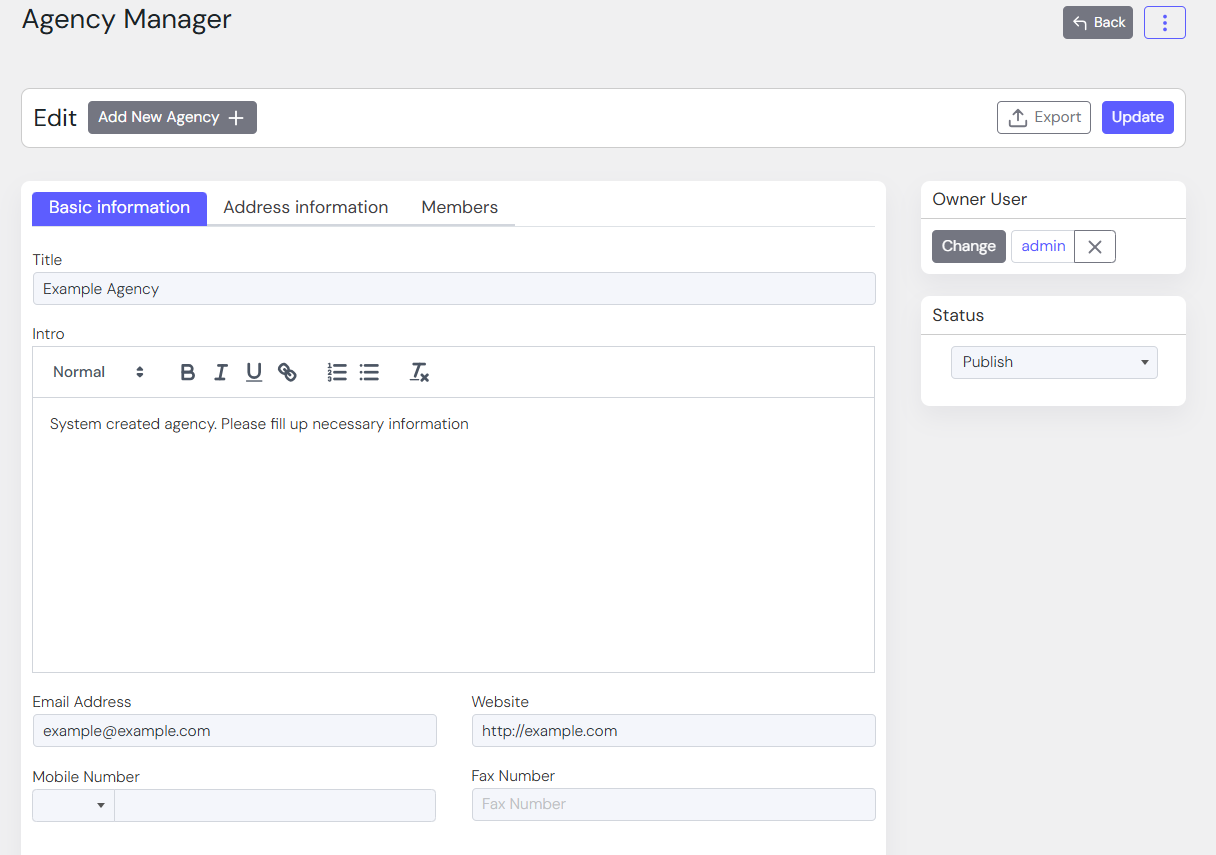
Task: Clear text formatting in Intro editor
Action: [419, 372]
